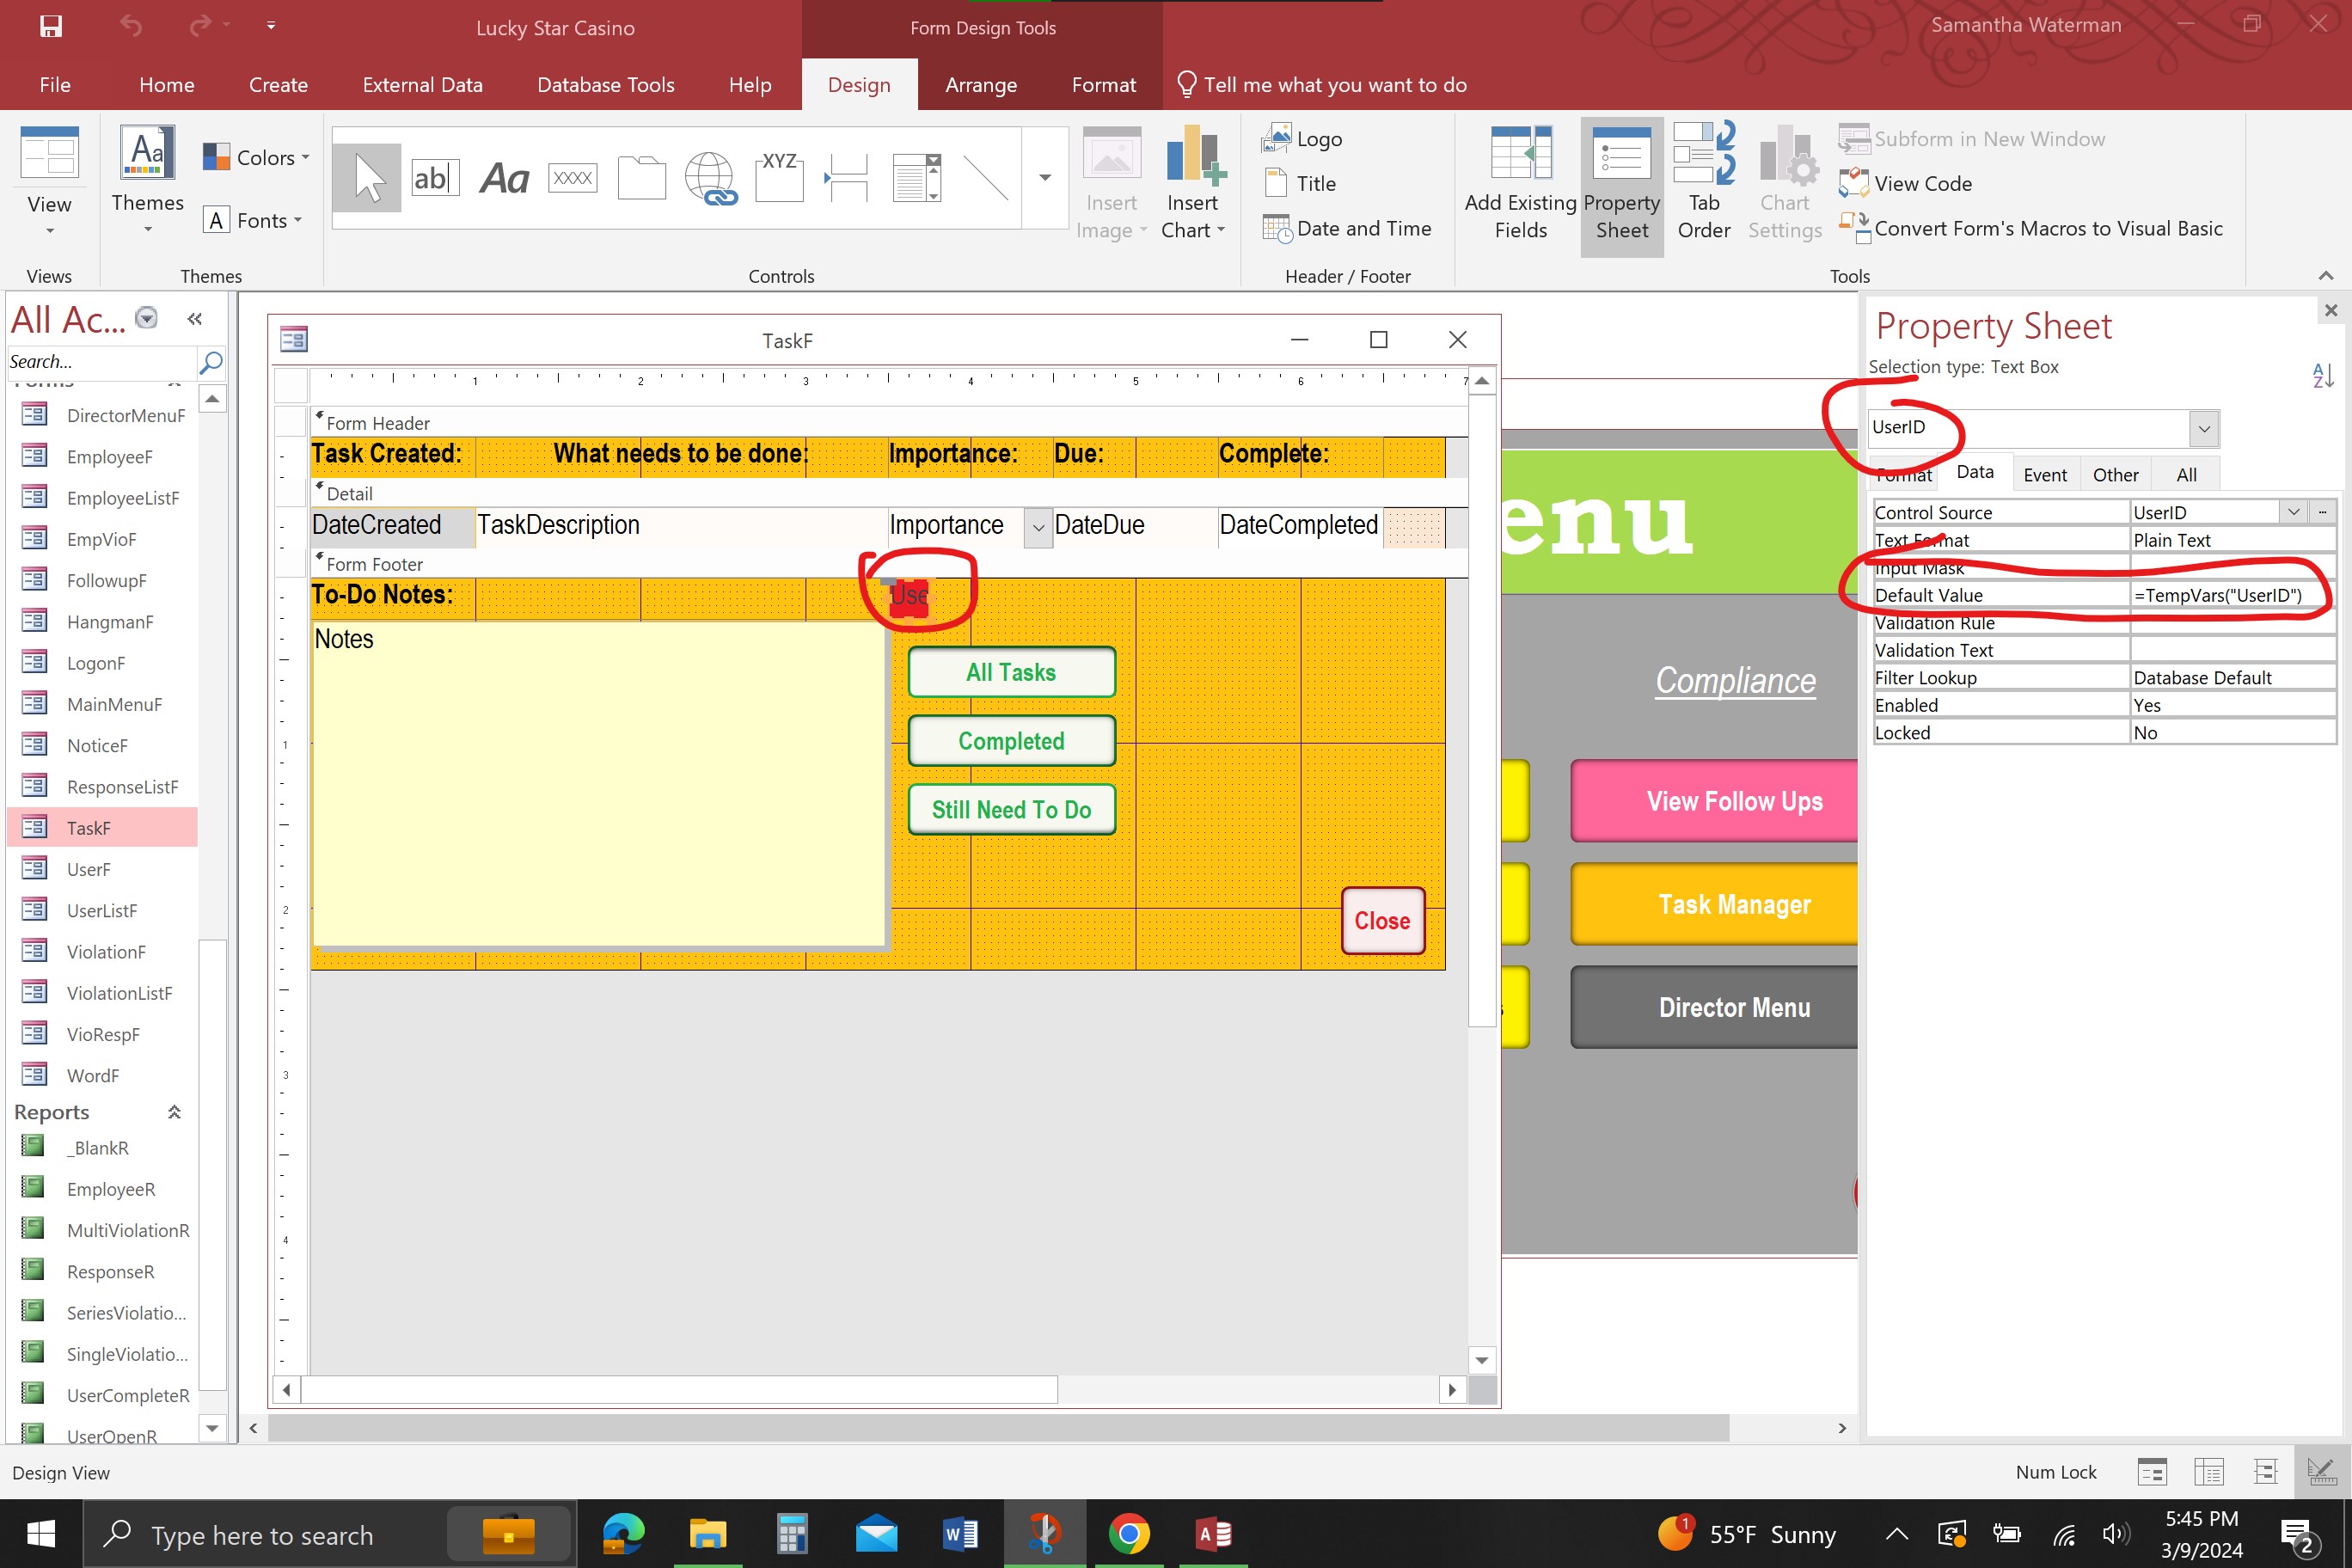Click inside the navigation pane Search box
This screenshot has width=2352, height=1568.
coord(100,362)
